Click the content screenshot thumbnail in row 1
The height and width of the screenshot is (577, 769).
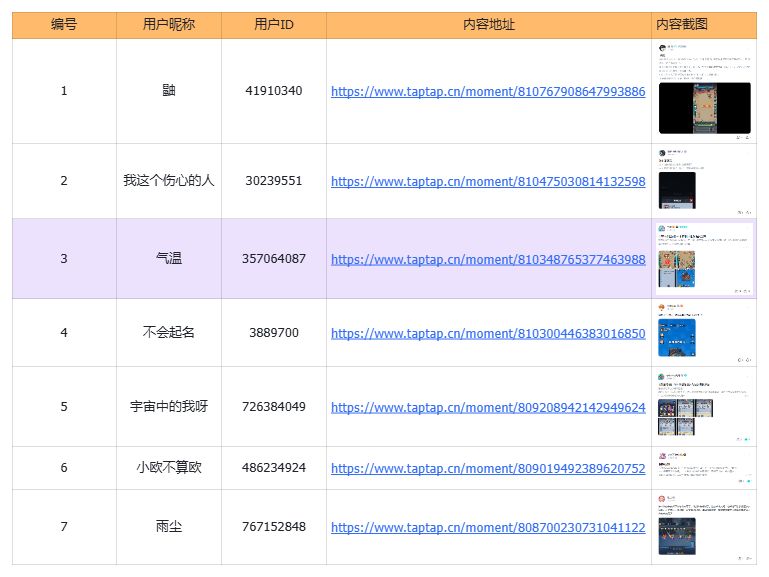pyautogui.click(x=704, y=92)
